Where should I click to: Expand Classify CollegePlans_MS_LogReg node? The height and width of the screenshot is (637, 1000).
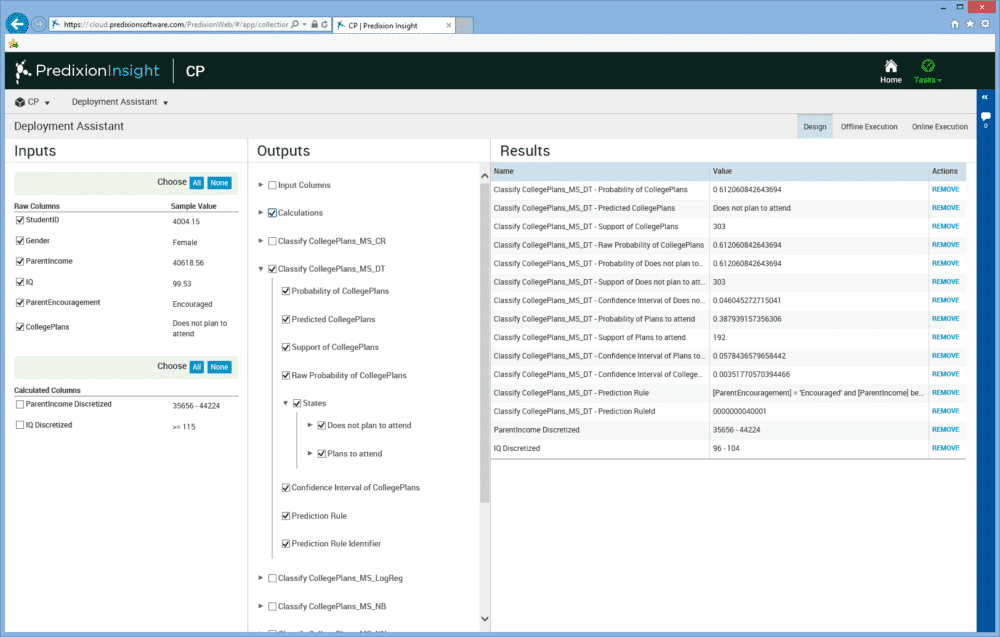point(261,578)
